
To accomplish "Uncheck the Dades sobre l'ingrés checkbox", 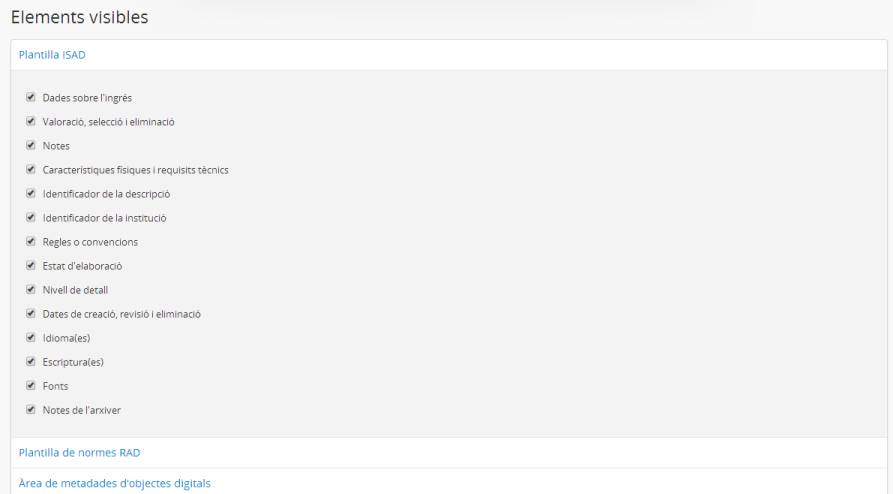I will point(31,97).
